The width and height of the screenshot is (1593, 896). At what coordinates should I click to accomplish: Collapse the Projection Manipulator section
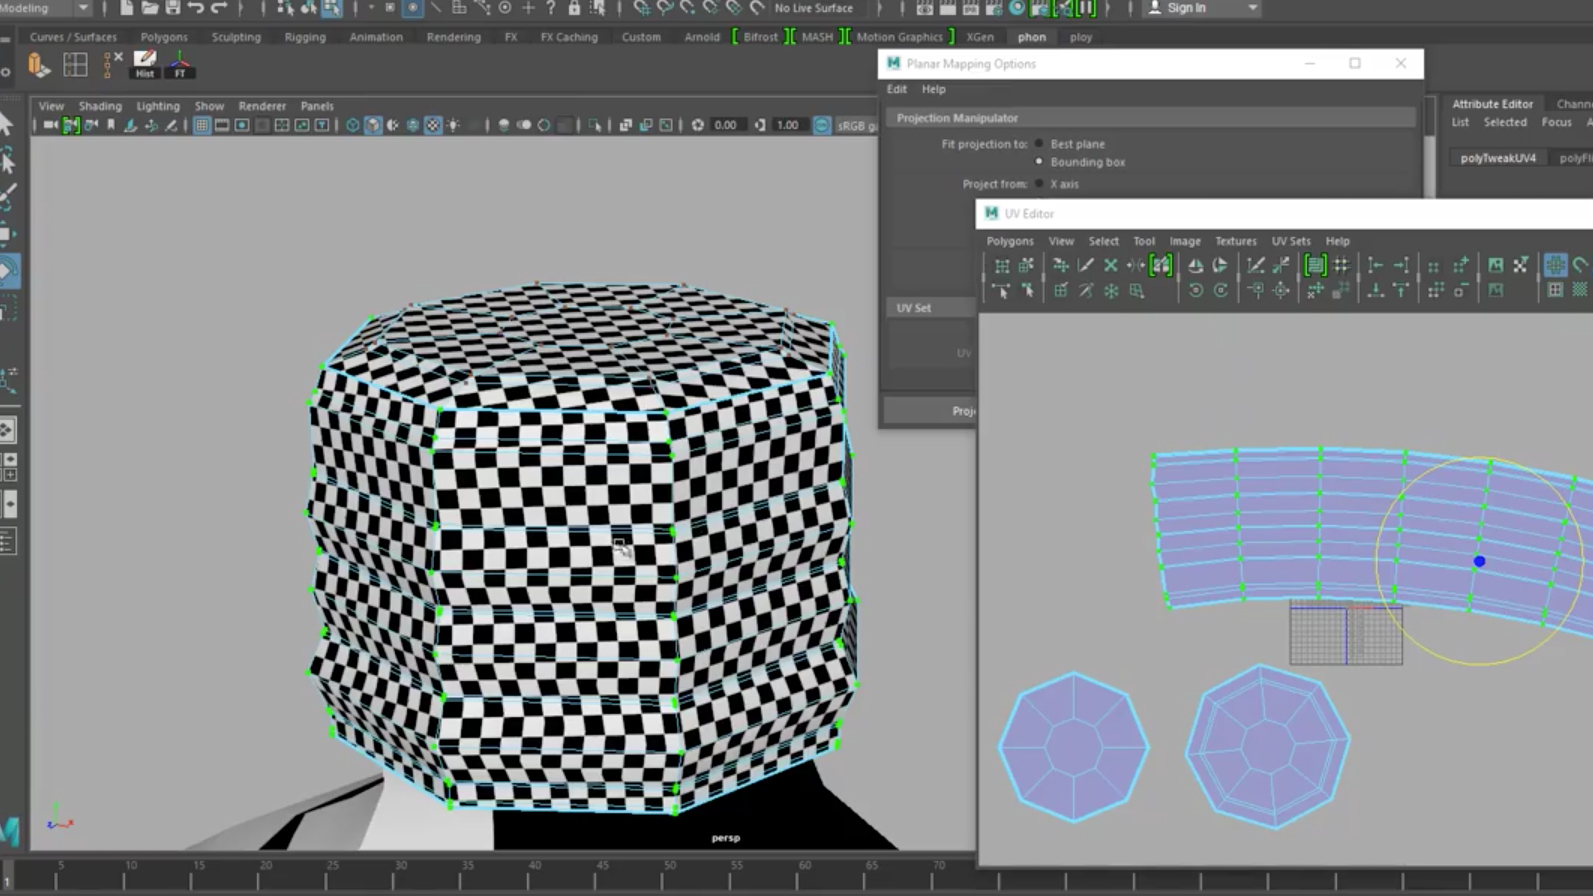pos(957,118)
